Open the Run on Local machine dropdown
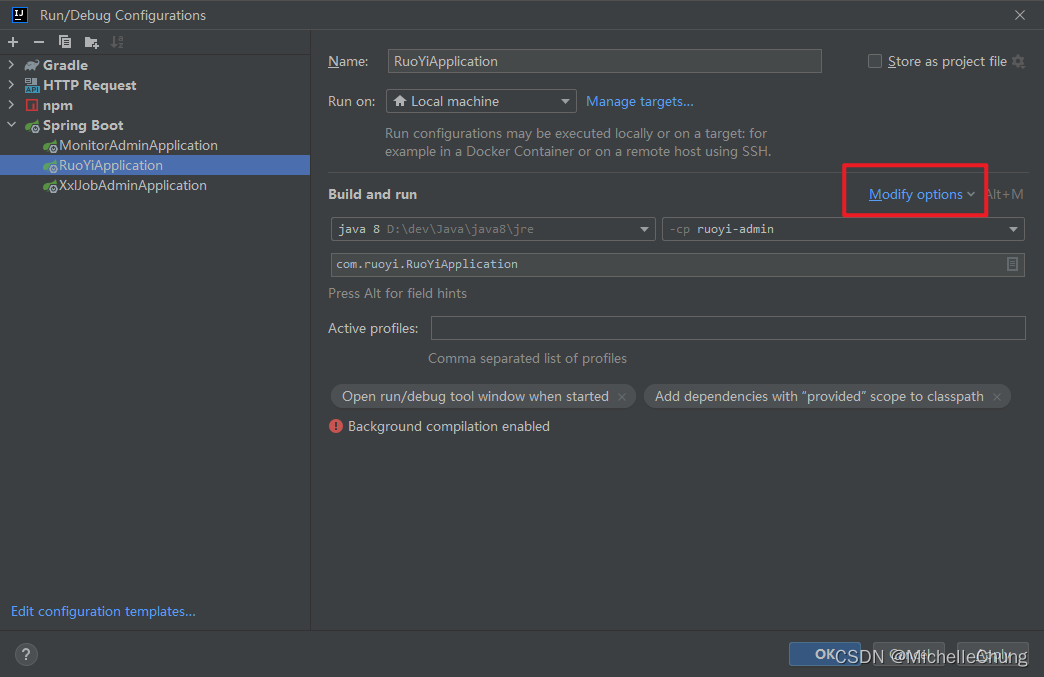Image resolution: width=1044 pixels, height=677 pixels. (x=481, y=101)
